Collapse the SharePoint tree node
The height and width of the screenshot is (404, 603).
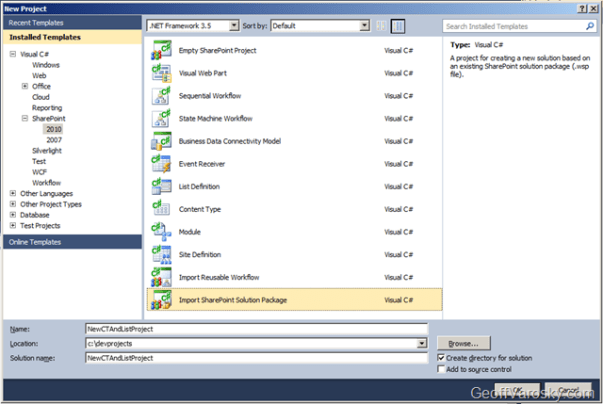pos(24,118)
